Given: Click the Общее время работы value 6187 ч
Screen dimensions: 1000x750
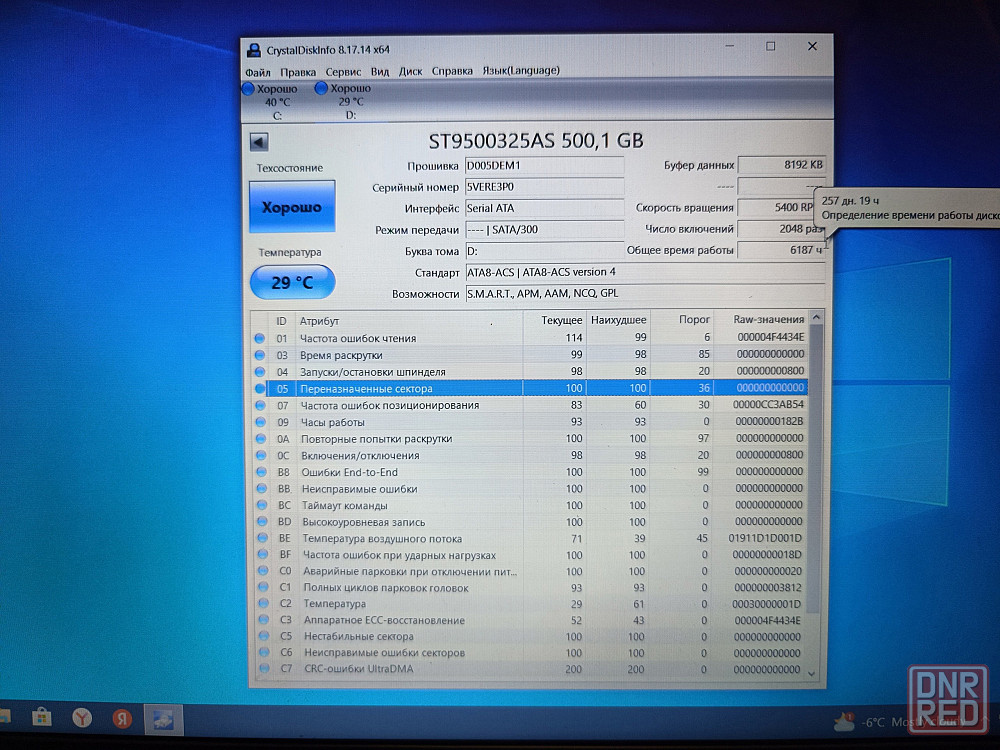Looking at the screenshot, I should 781,250.
